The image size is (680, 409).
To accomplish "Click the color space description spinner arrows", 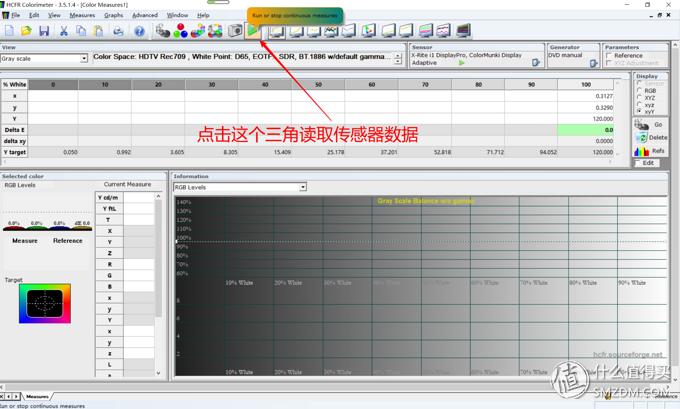I will tap(398, 59).
